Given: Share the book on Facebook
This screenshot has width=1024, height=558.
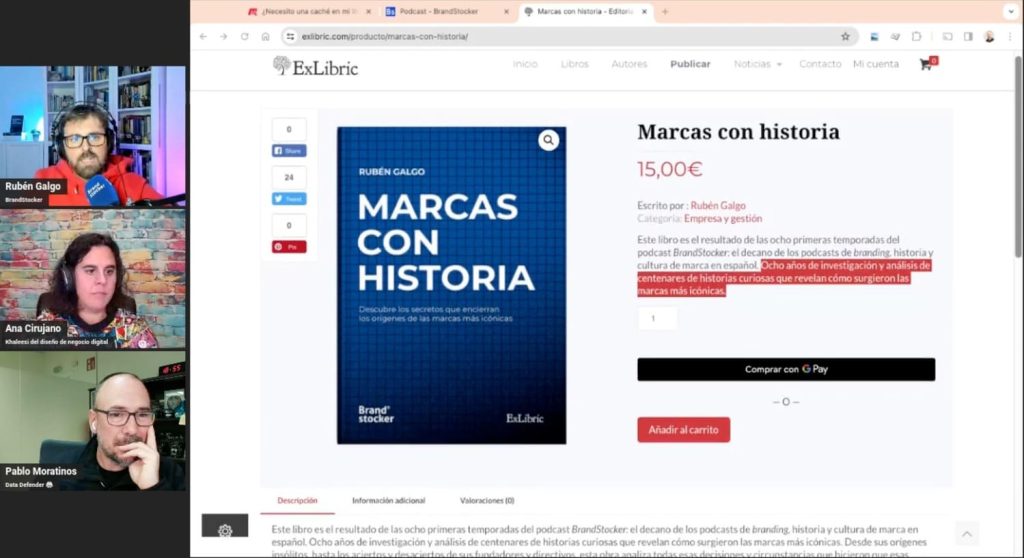Looking at the screenshot, I should pos(289,151).
